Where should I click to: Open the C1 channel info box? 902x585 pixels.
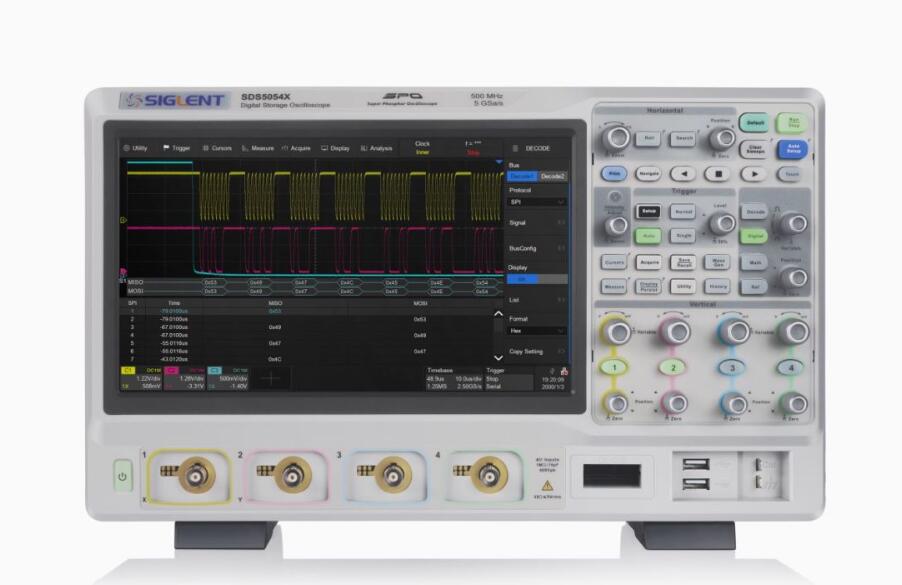pos(142,378)
